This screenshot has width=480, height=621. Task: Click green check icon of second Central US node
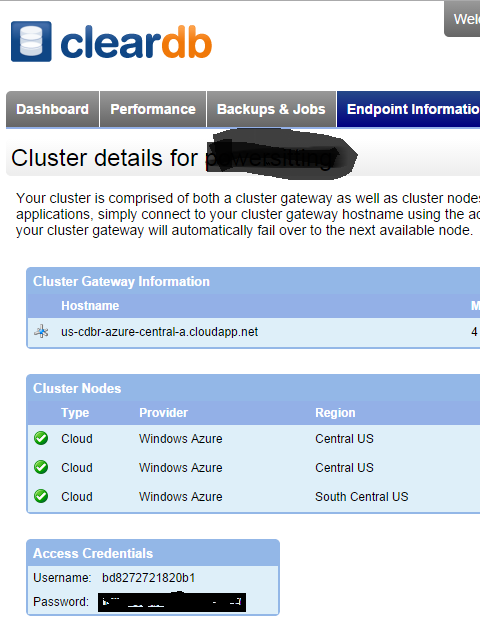tap(41, 467)
